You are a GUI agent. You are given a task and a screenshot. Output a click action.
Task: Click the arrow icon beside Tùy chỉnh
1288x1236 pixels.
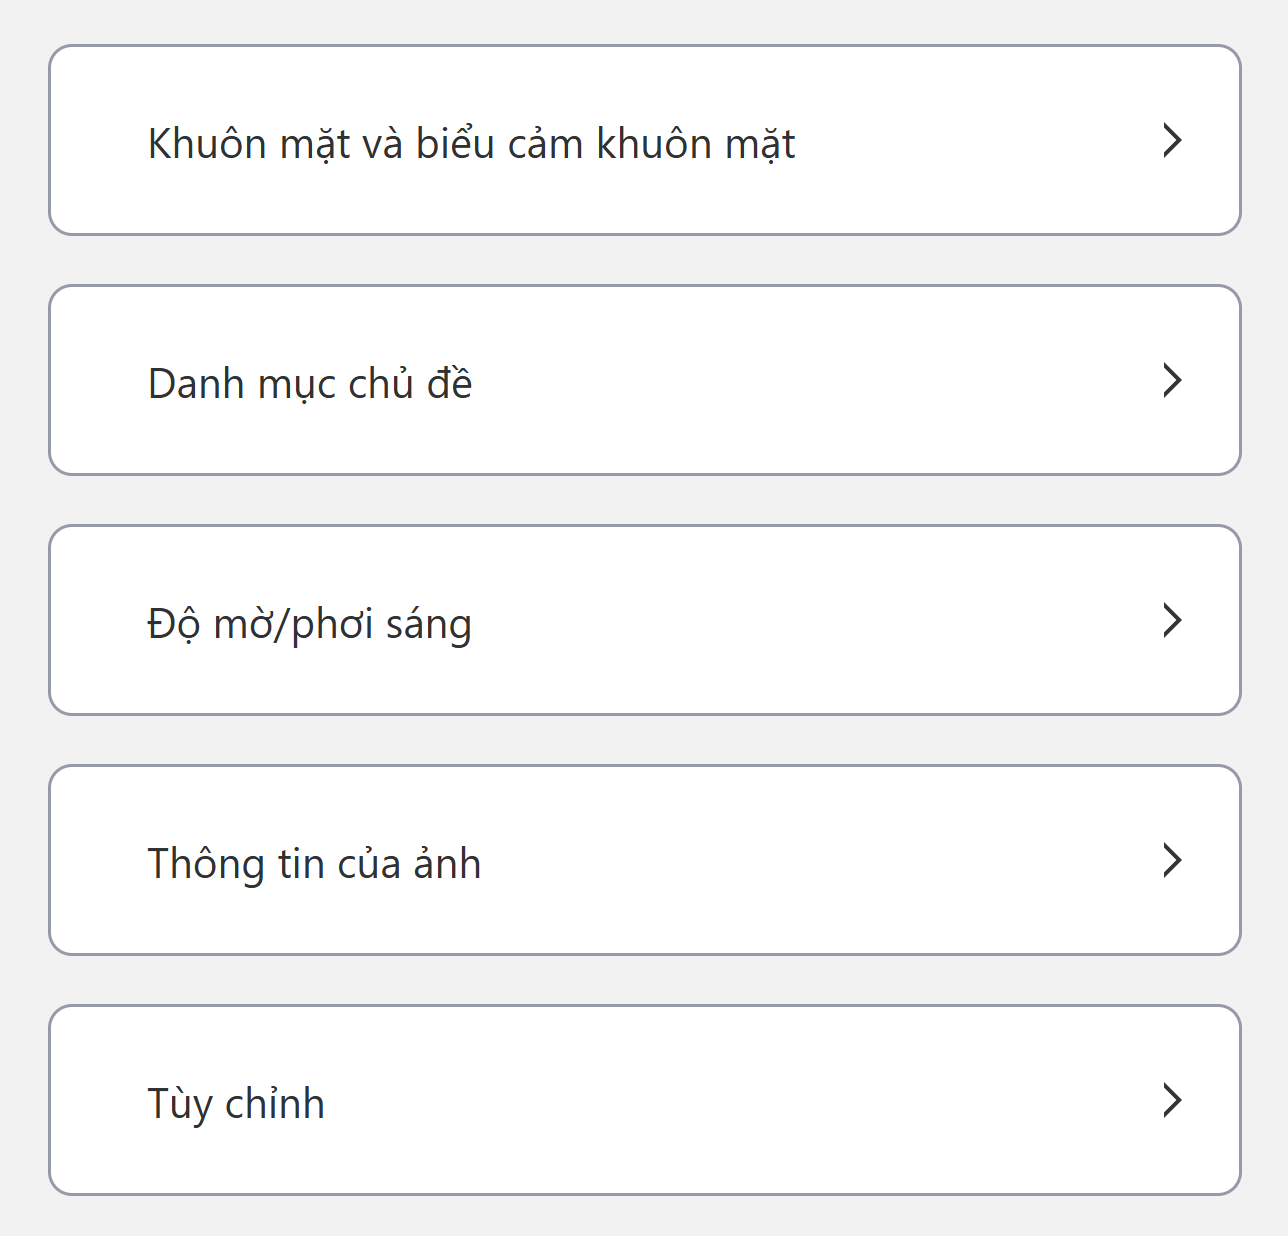coord(1172,1100)
